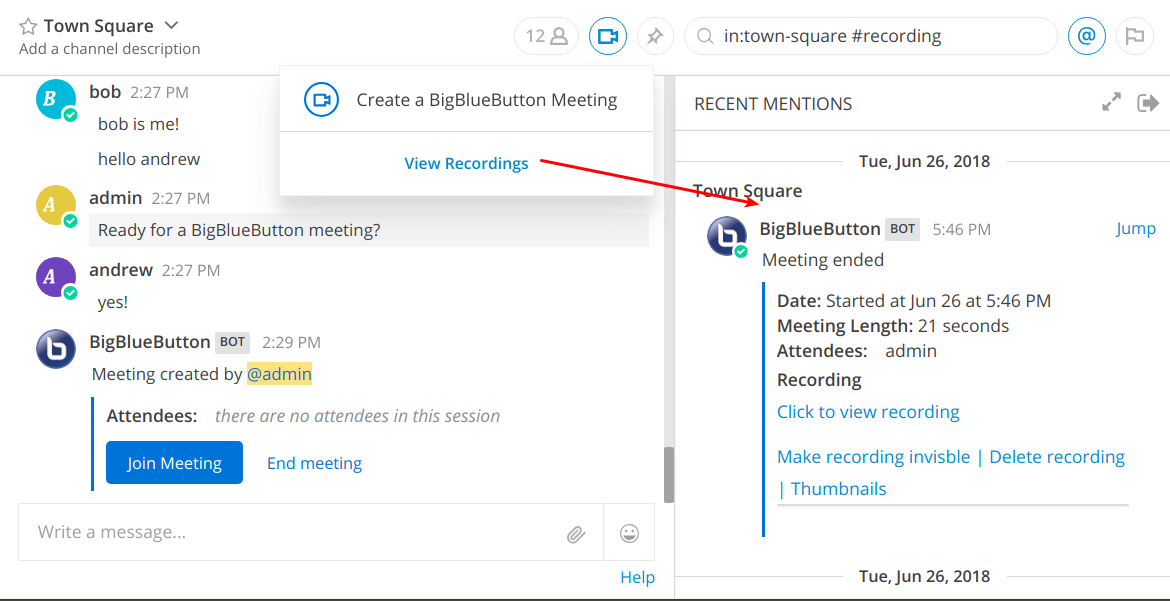Open Click to view recording link
Screen dimensions: 1170x601
(x=868, y=411)
